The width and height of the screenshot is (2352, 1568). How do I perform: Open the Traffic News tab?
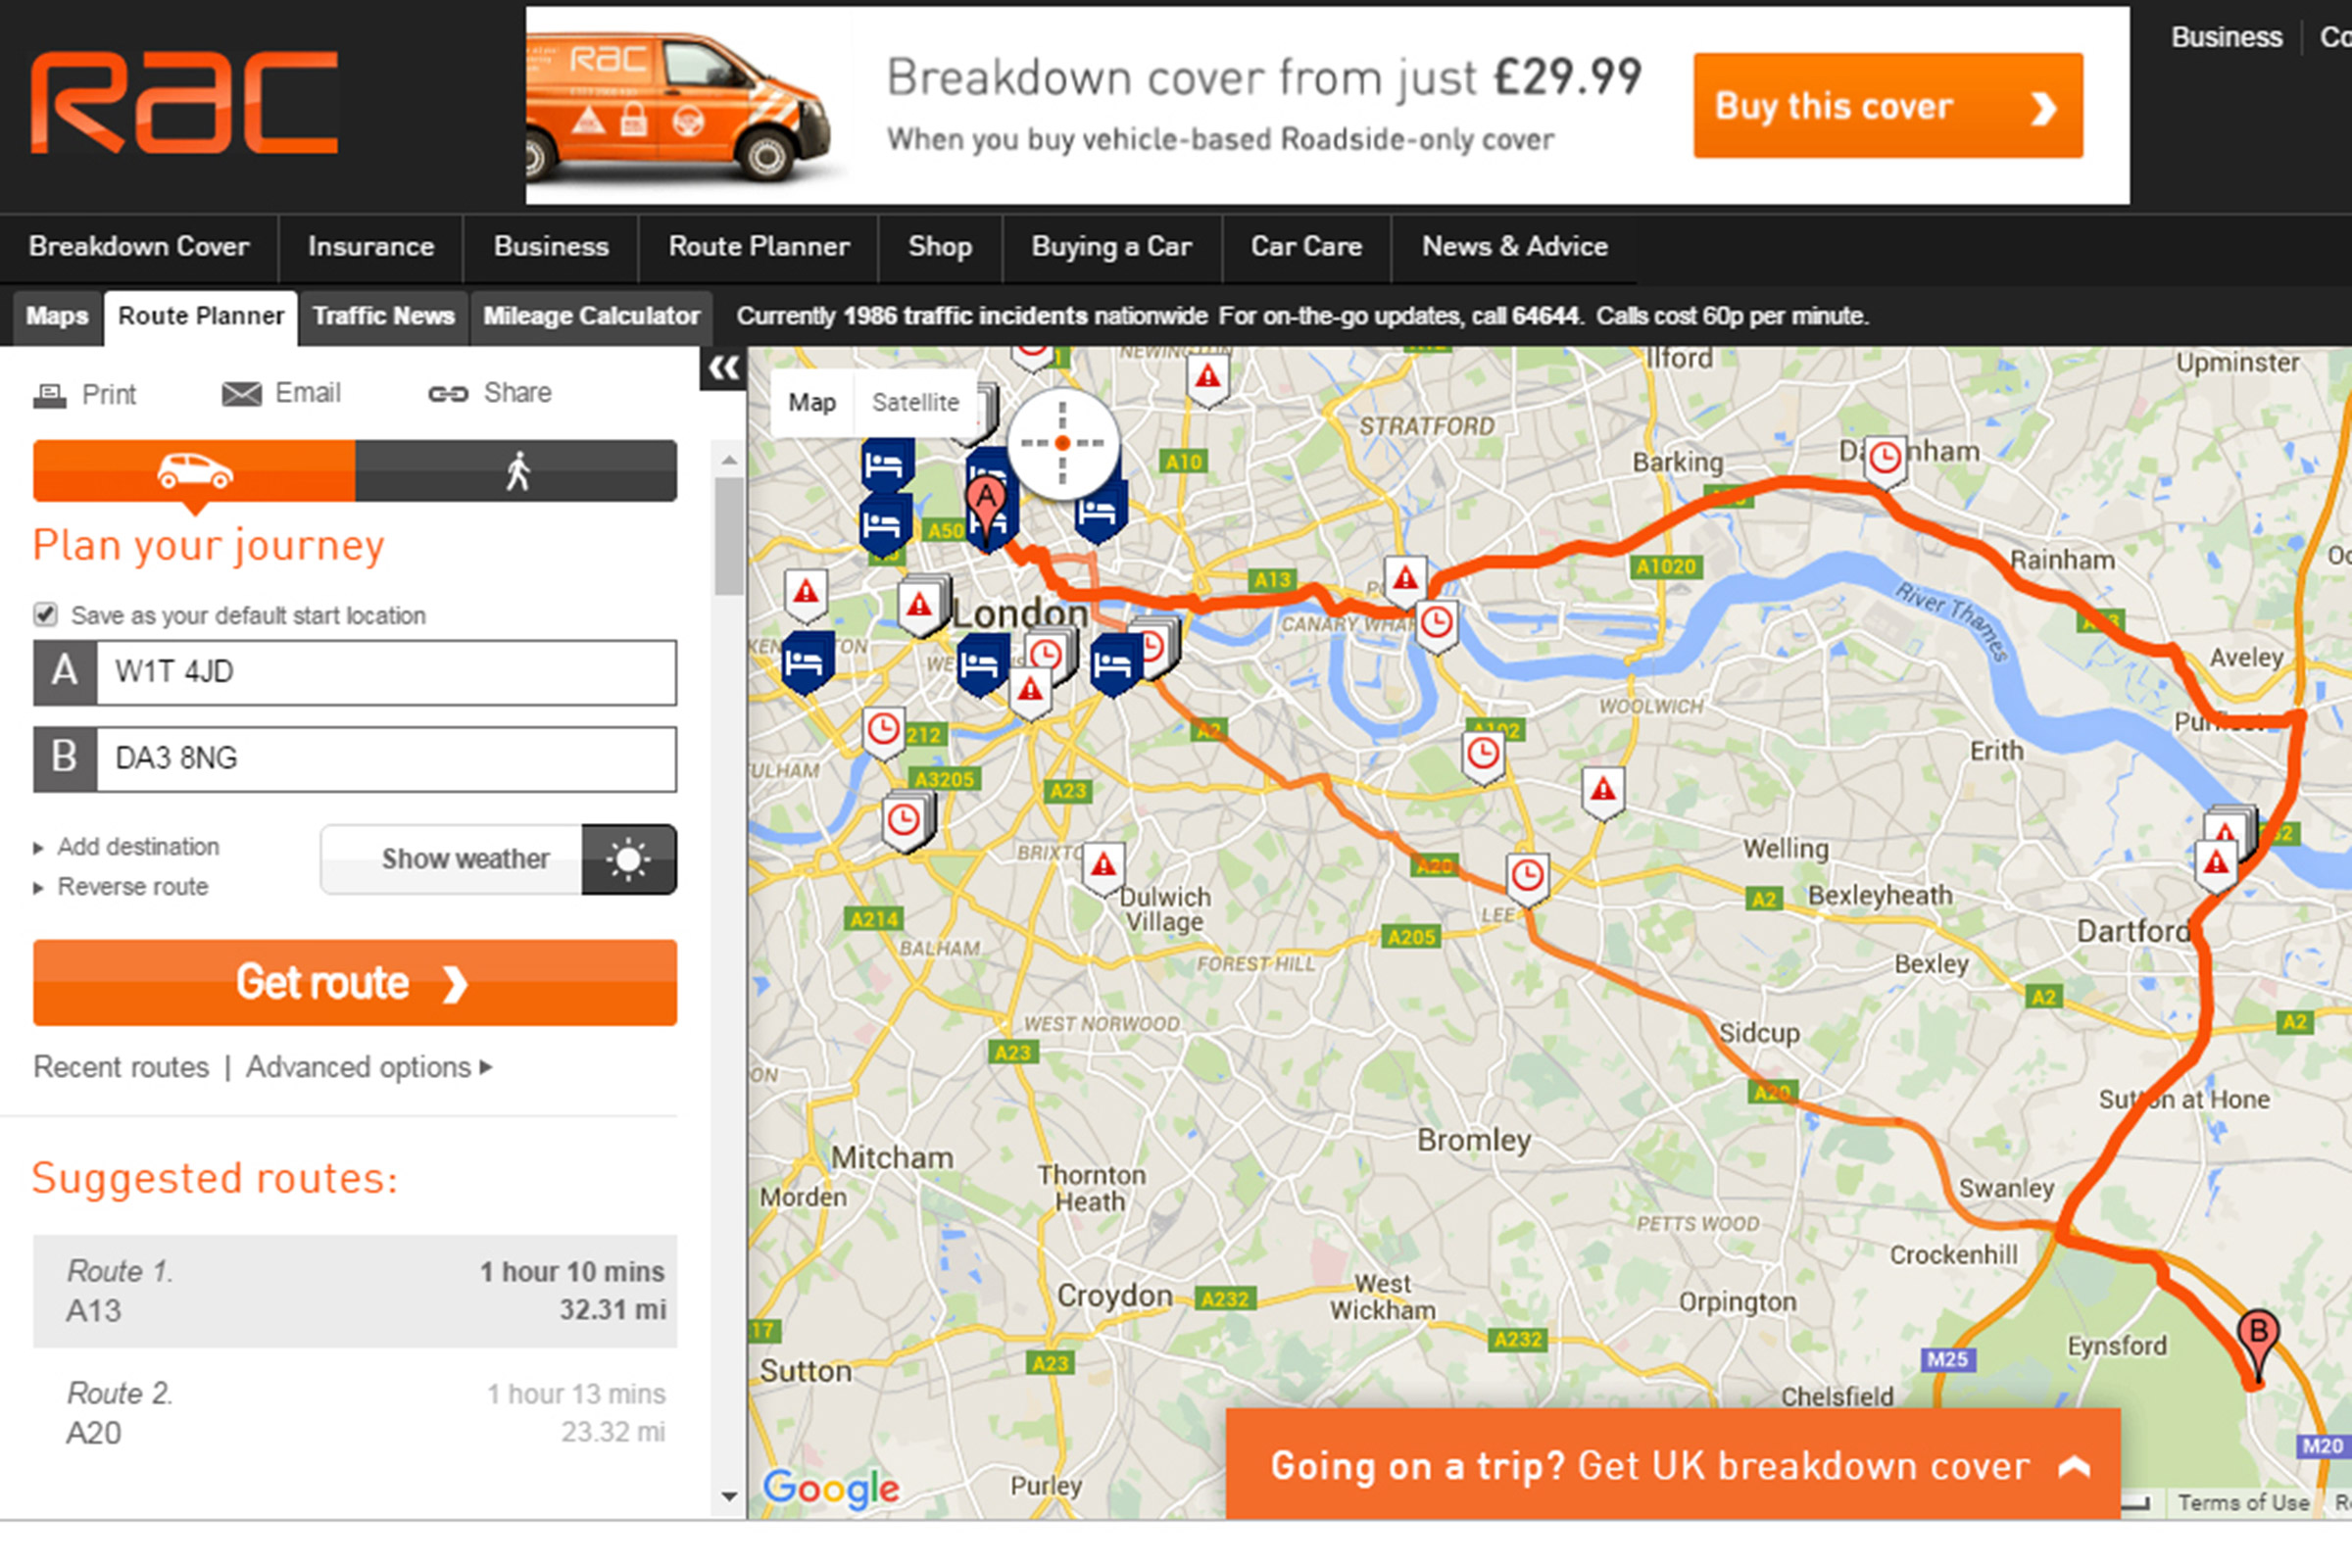point(383,316)
